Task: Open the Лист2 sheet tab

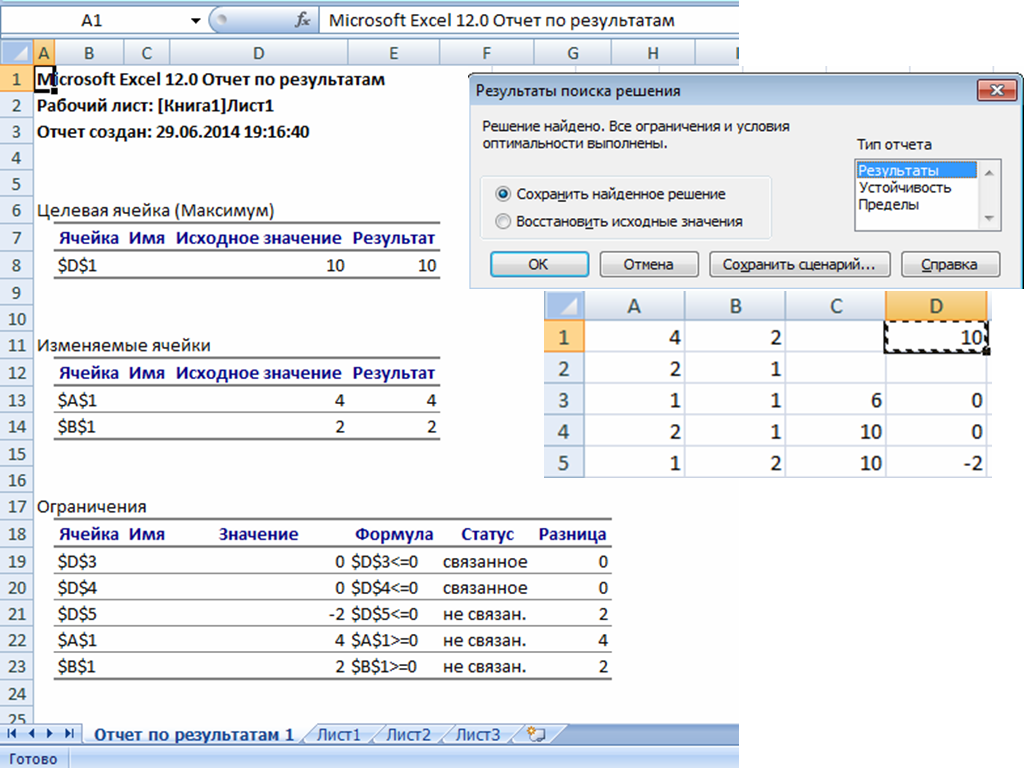Action: pos(408,735)
